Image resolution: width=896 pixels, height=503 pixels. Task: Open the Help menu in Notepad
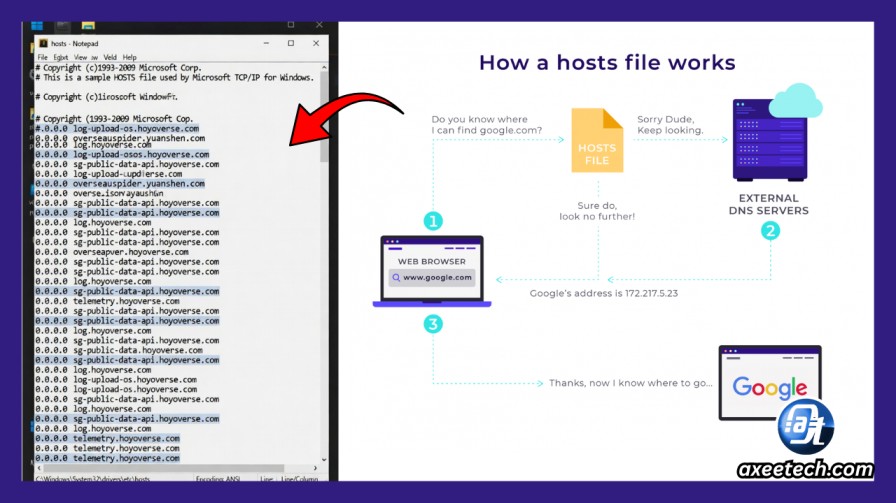coord(130,57)
